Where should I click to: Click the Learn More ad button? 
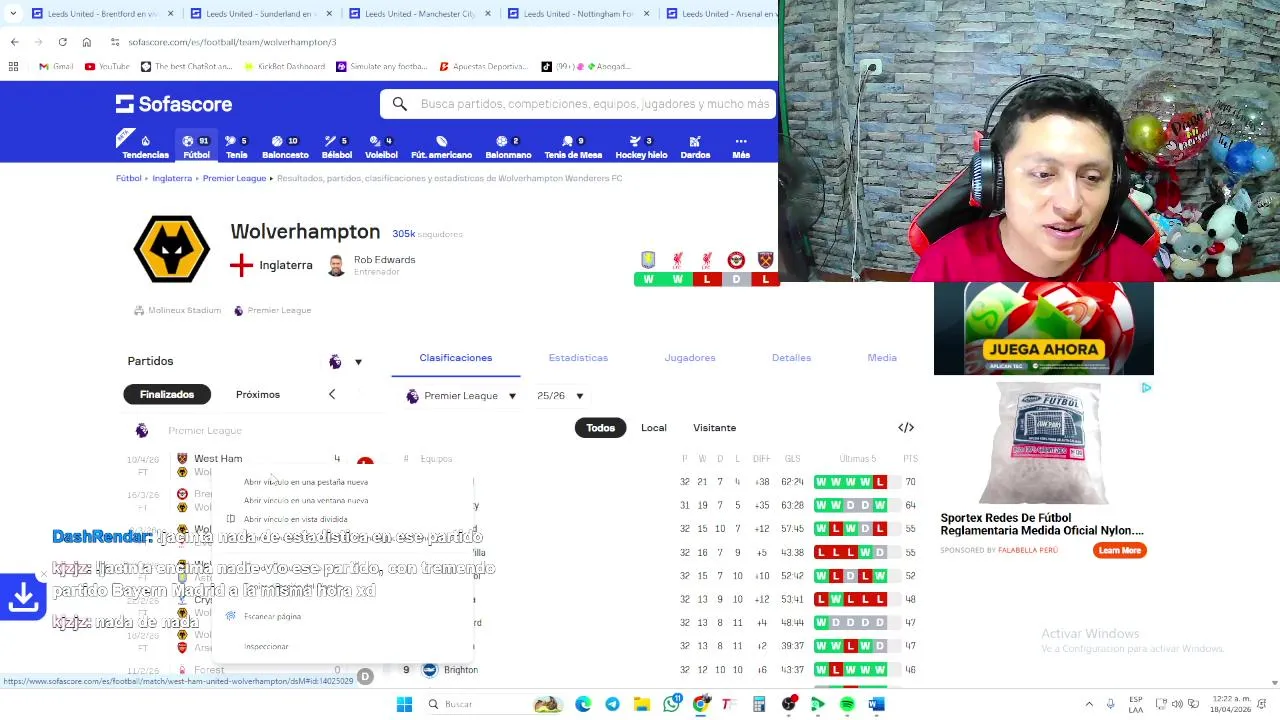point(1119,550)
